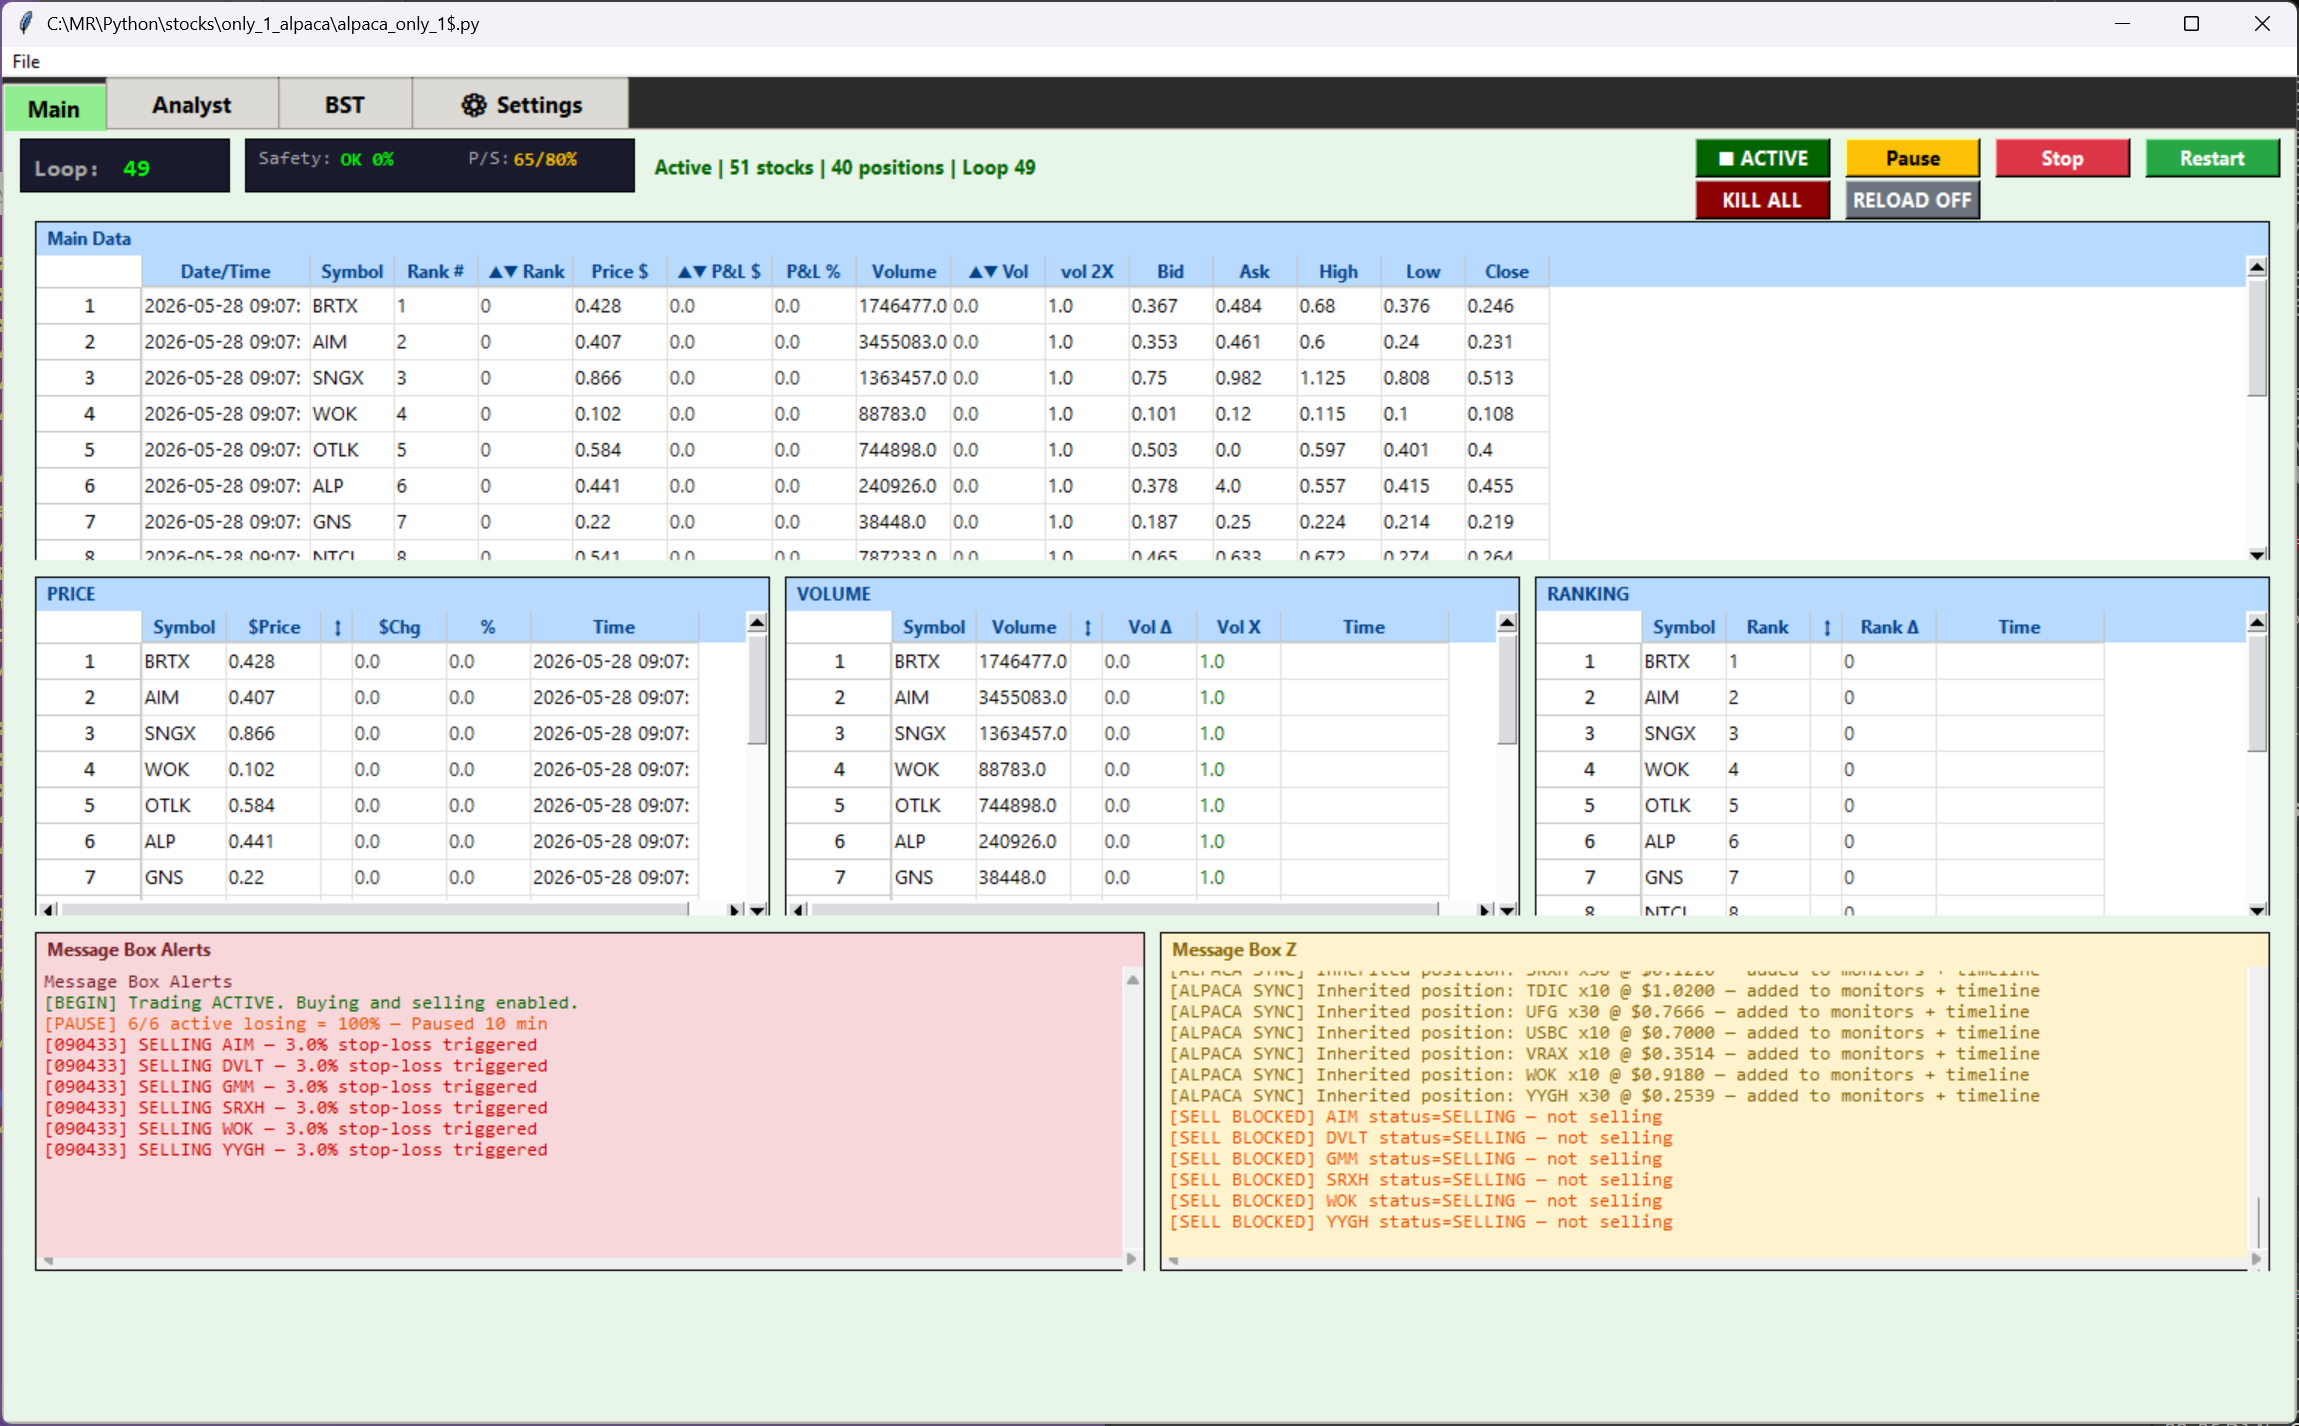2299x1426 pixels.
Task: Select the Main tab
Action: pyautogui.click(x=54, y=108)
